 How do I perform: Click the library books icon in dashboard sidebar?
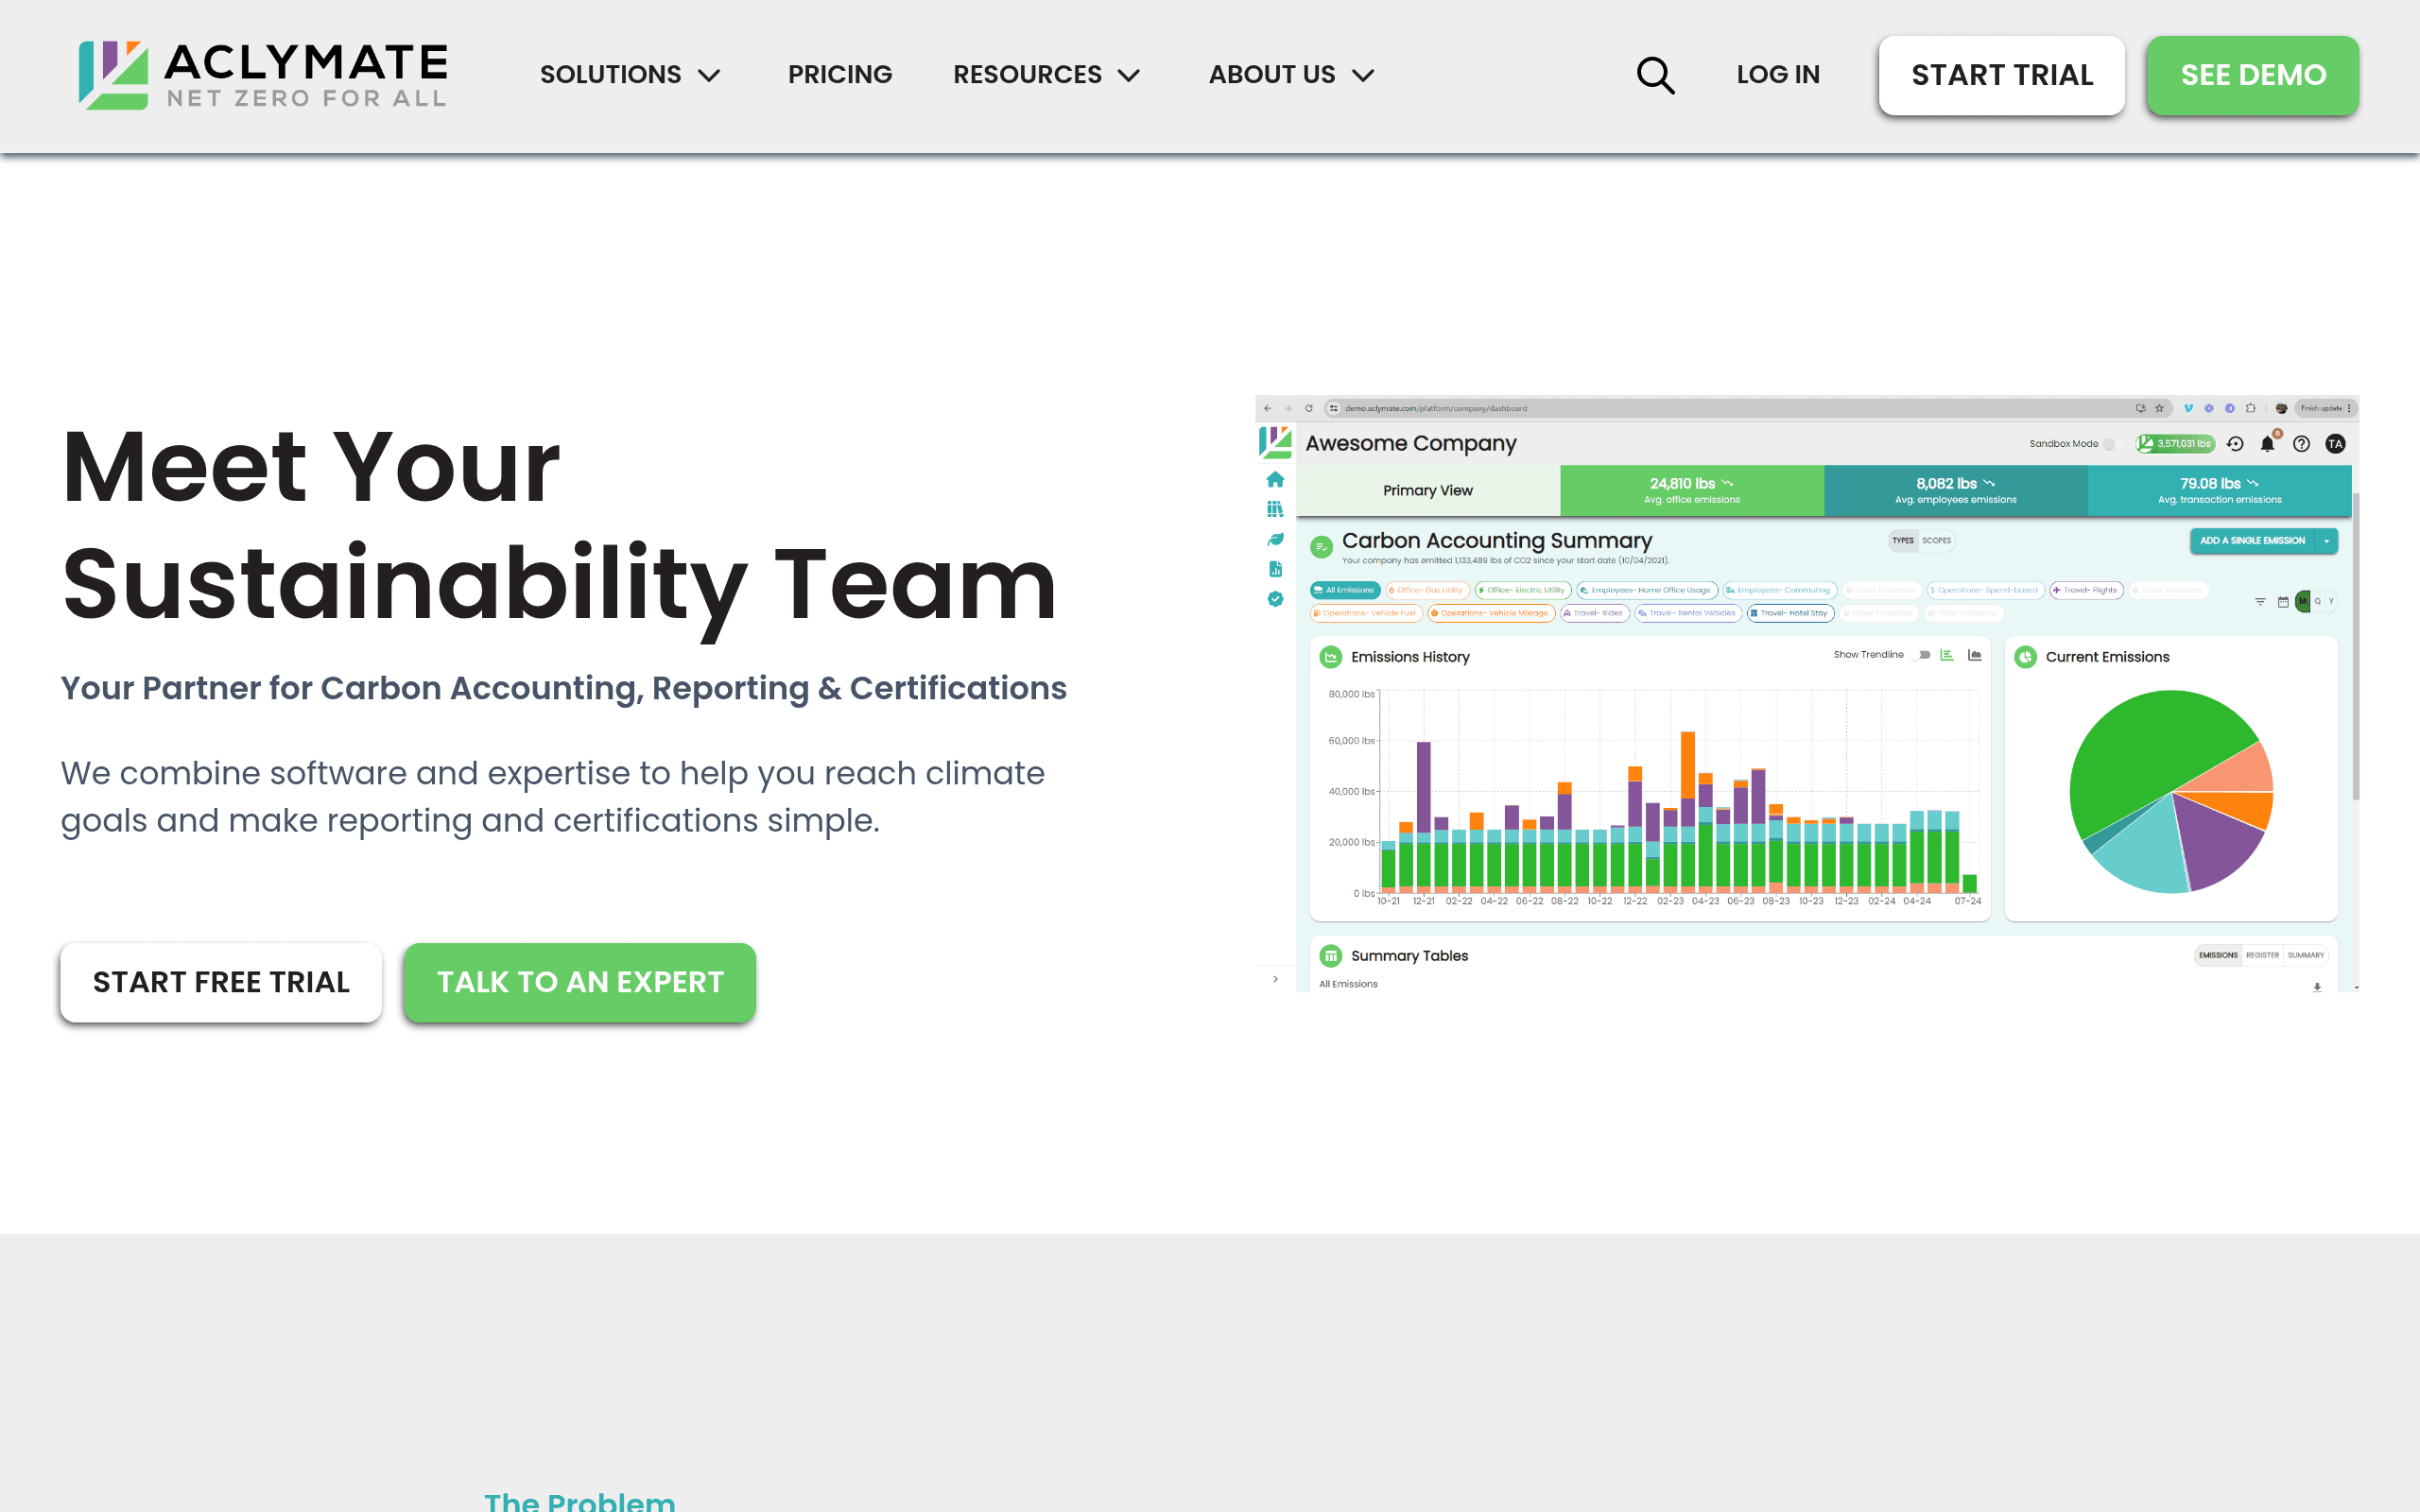coord(1275,509)
